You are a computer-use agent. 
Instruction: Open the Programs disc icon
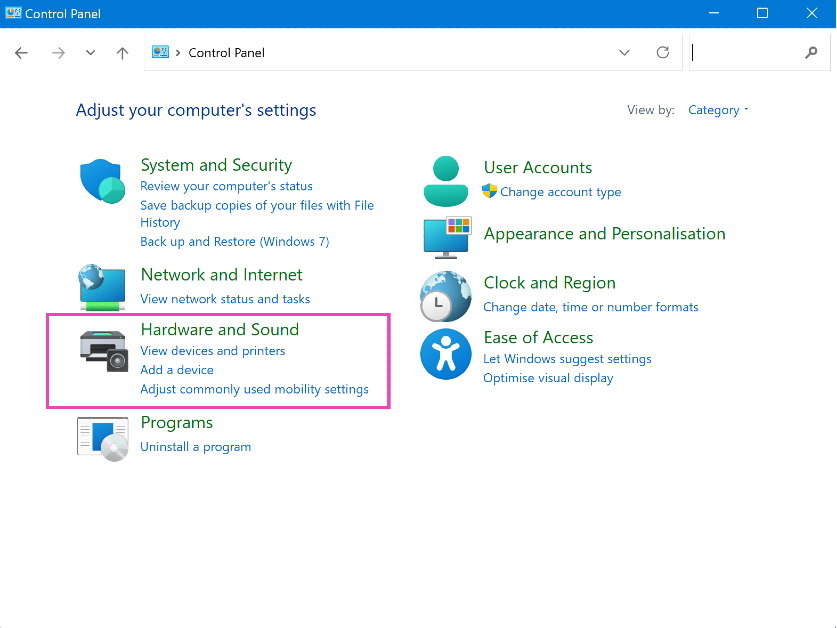coord(103,437)
